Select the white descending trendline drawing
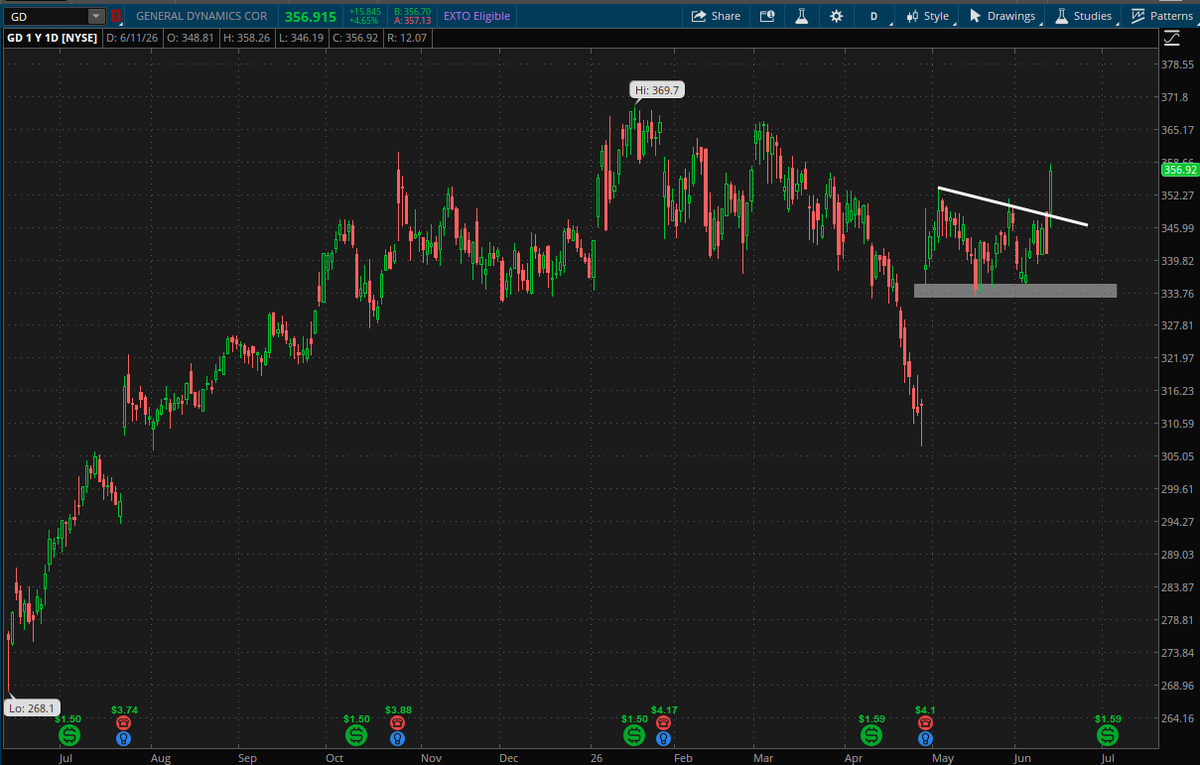This screenshot has width=1200, height=765. point(1012,206)
